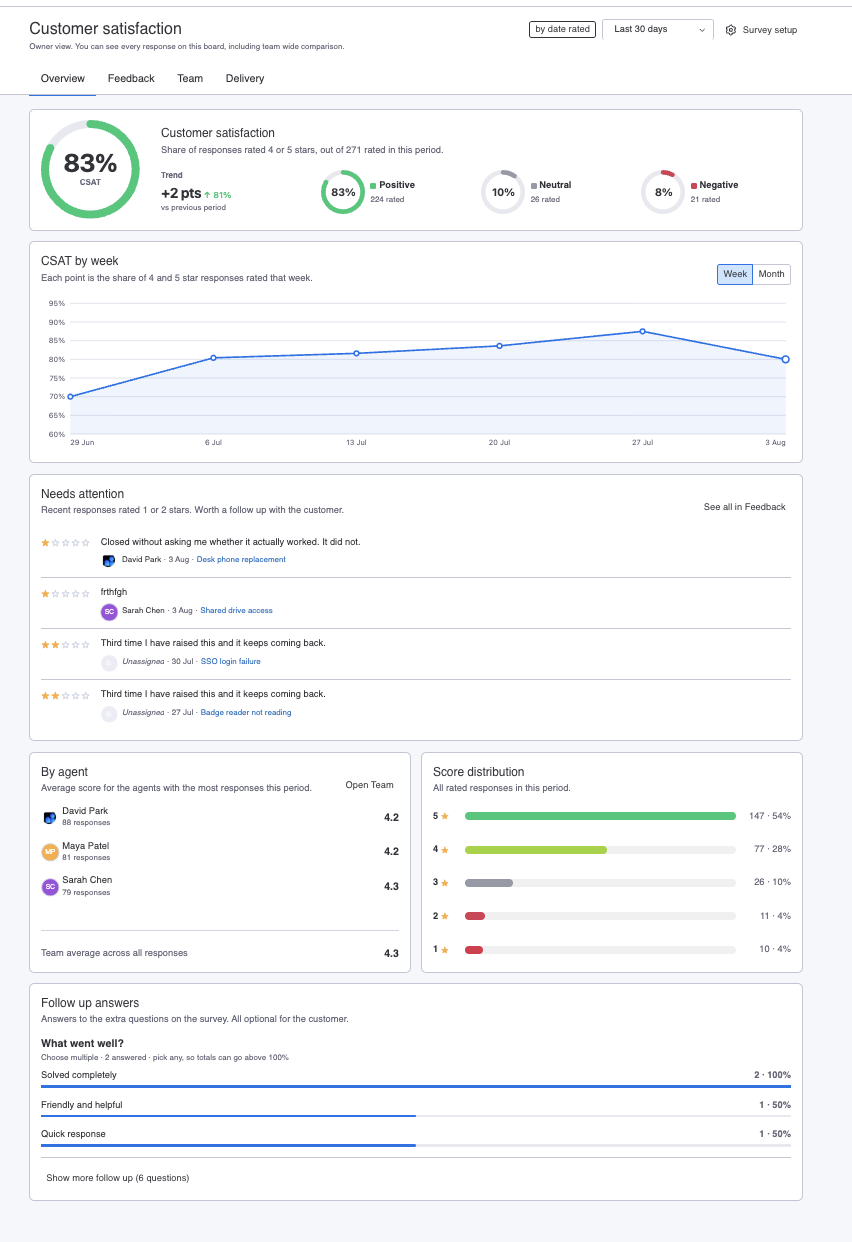The image size is (852, 1242).
Task: Open the Survey setup gear icon
Action: (731, 30)
